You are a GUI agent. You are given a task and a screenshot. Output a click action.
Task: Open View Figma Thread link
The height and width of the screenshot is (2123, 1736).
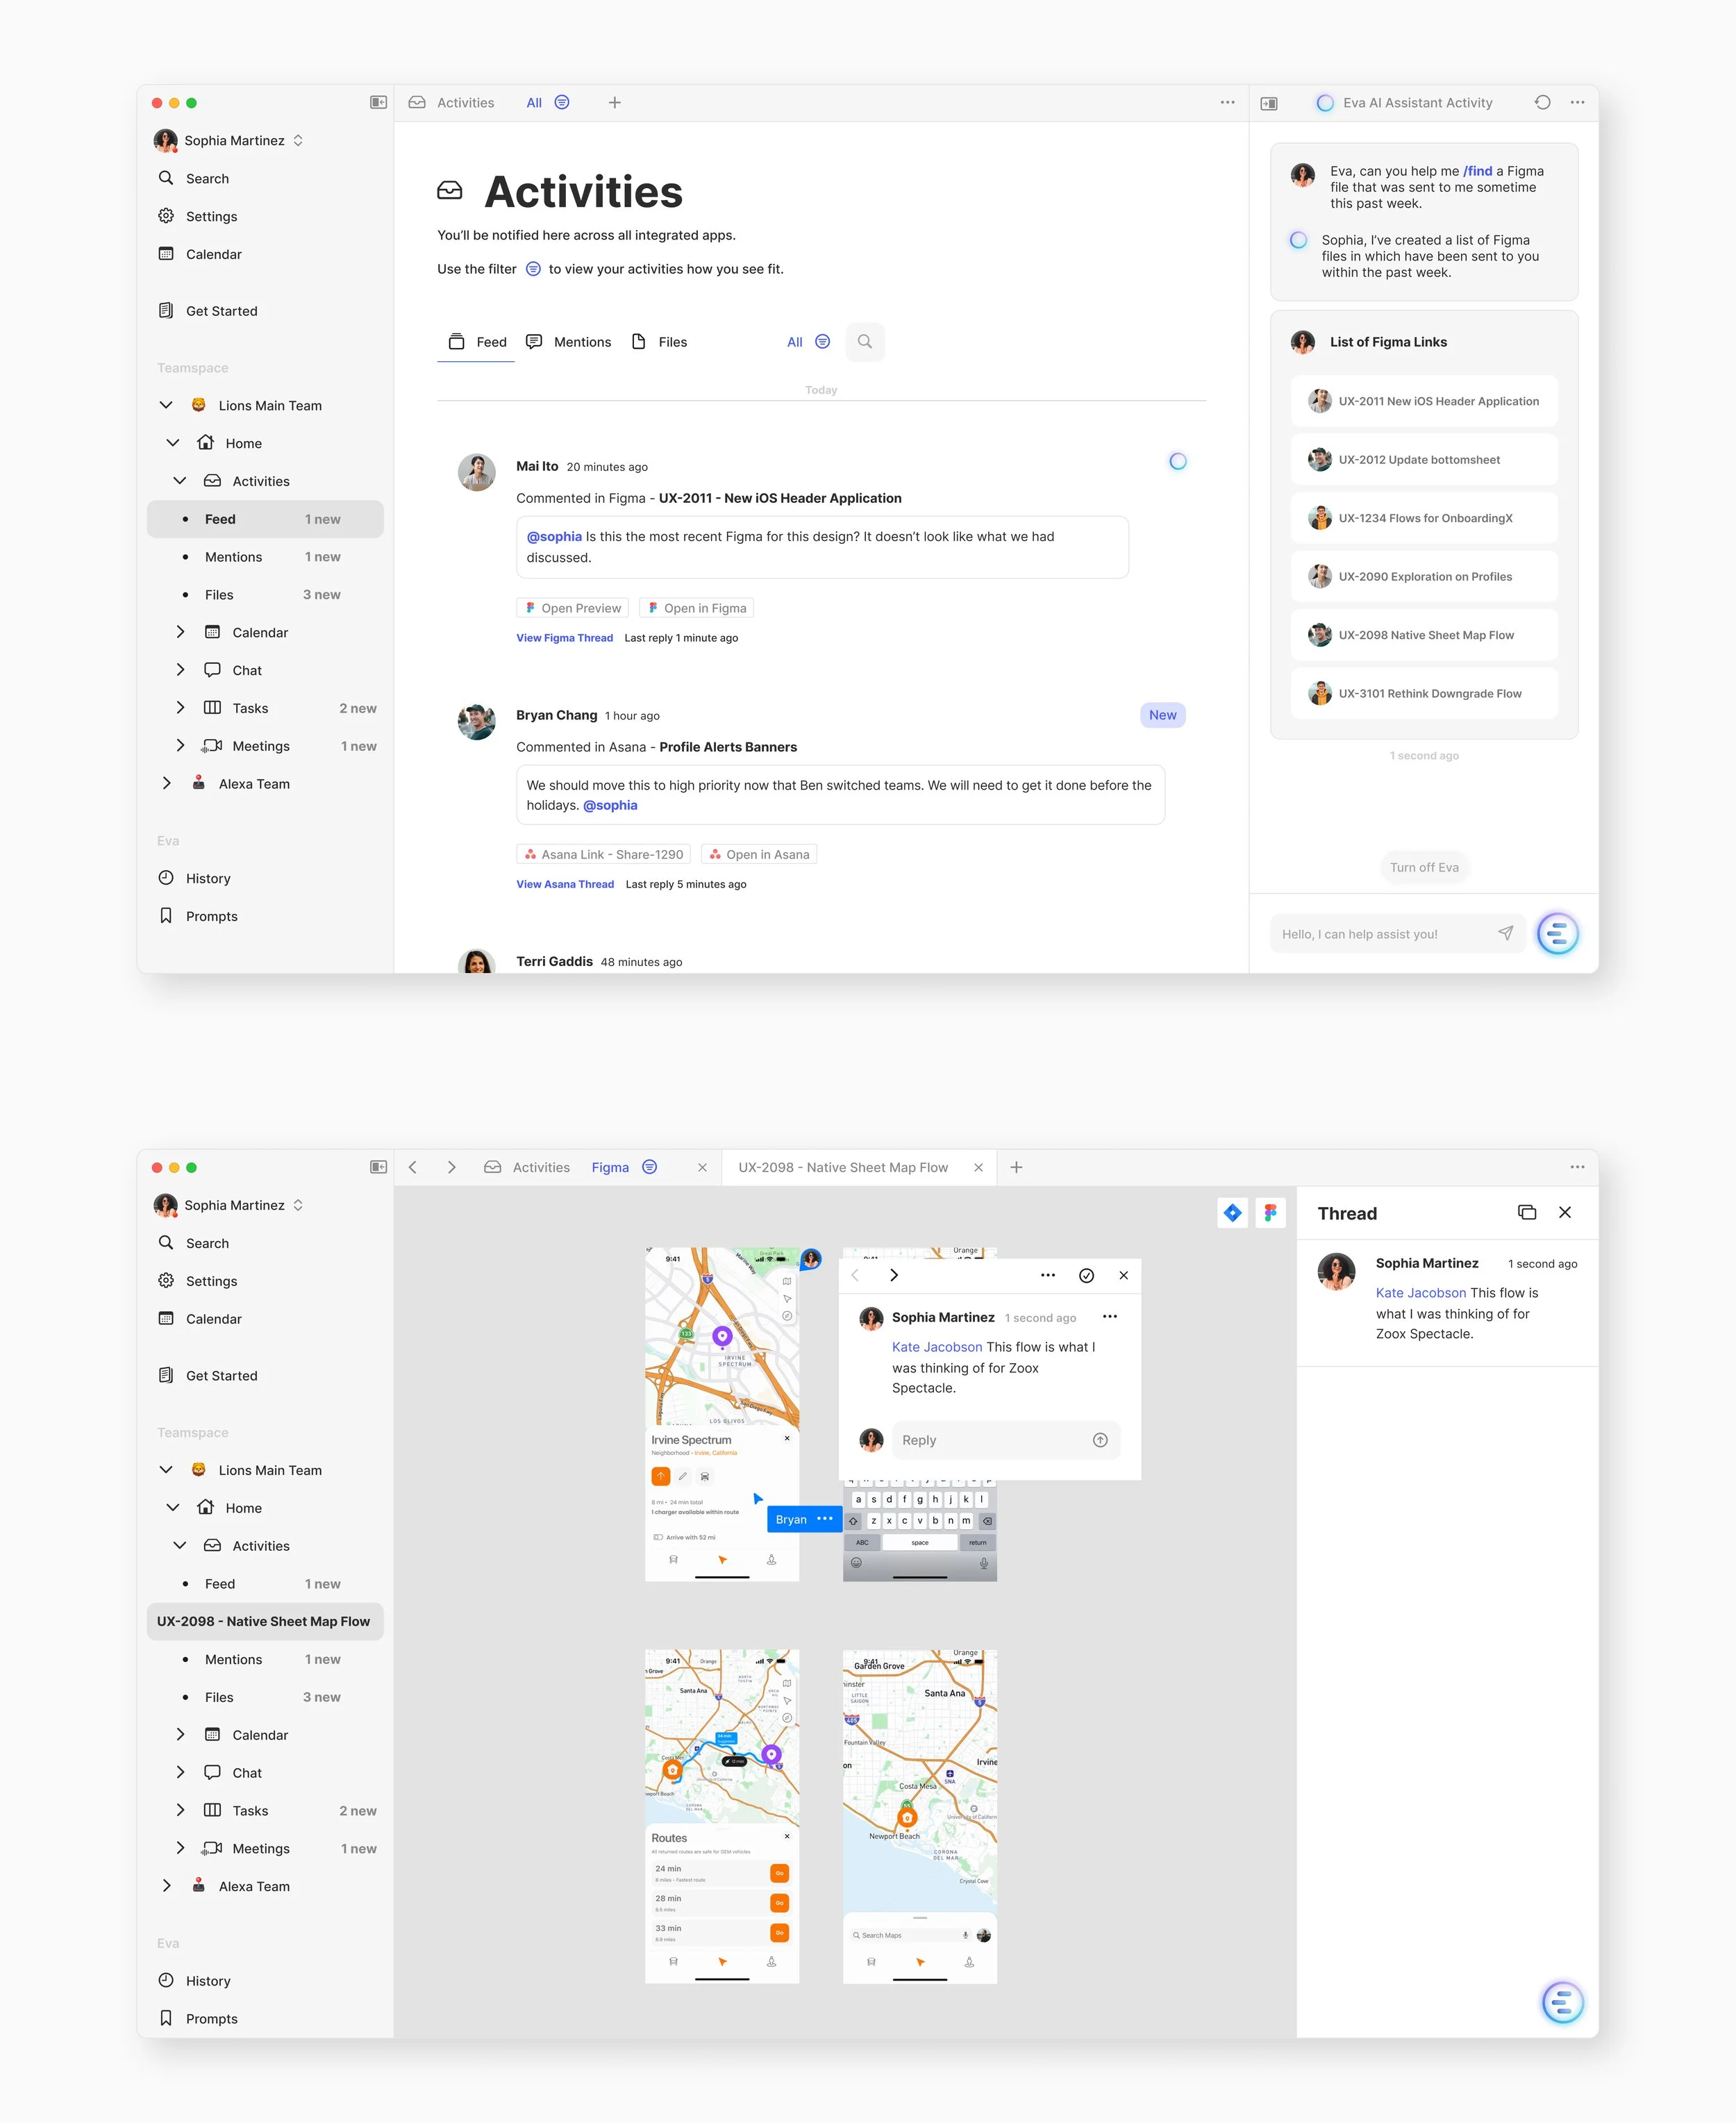(564, 638)
